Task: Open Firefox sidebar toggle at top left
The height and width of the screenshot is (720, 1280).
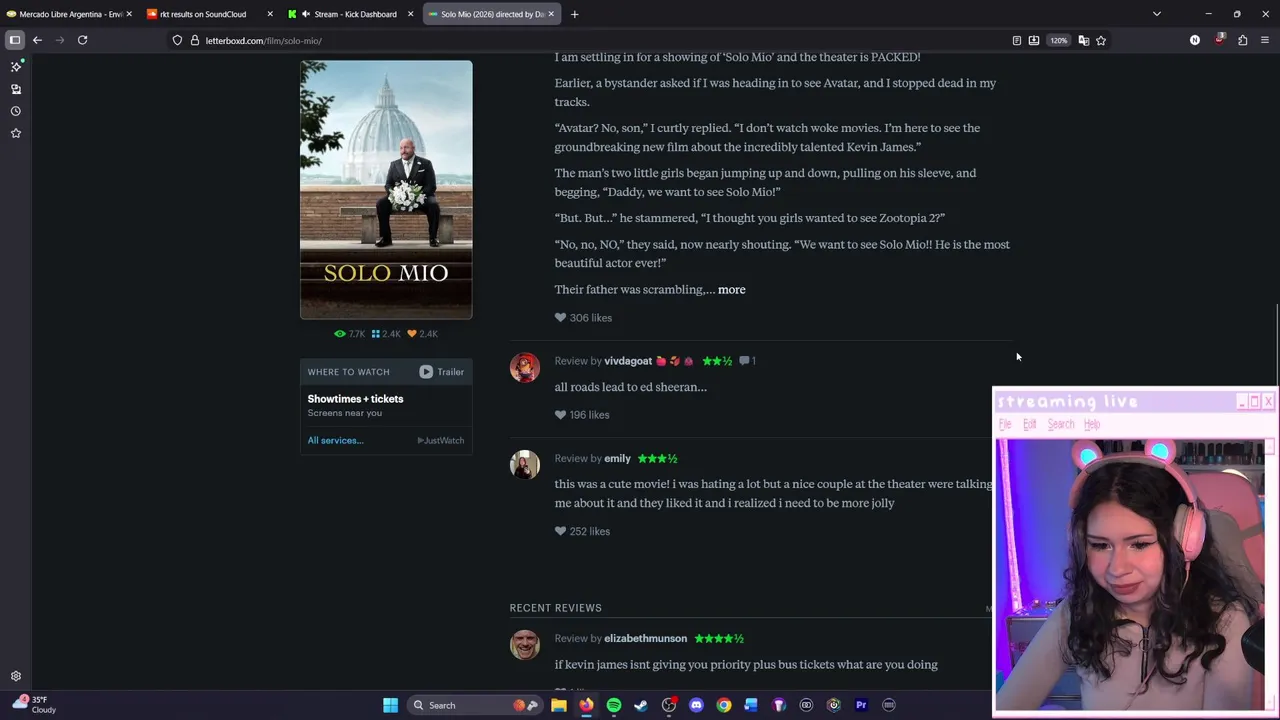Action: tap(15, 40)
